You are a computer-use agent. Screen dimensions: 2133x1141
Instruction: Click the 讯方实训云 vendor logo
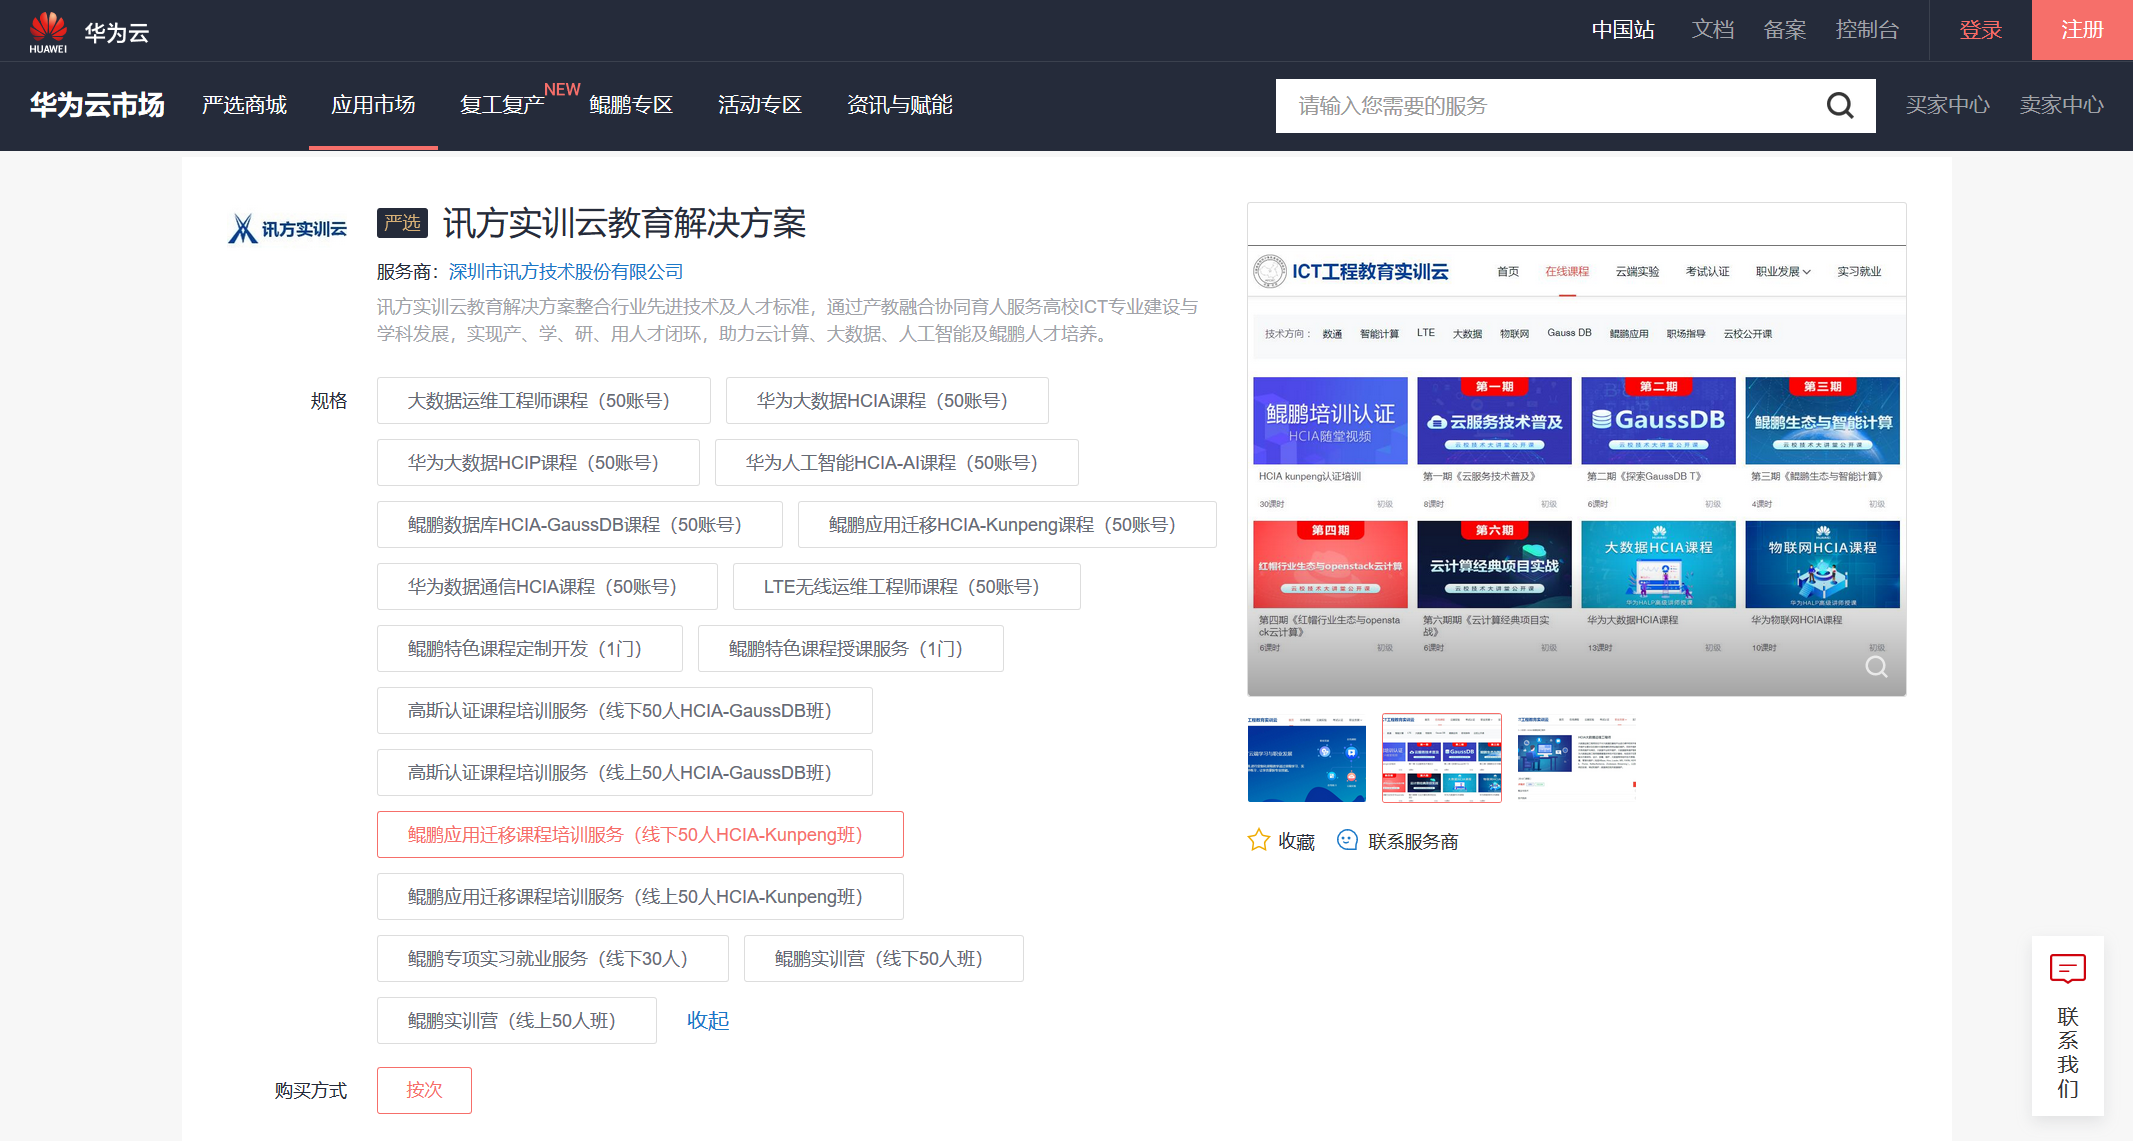(x=287, y=227)
